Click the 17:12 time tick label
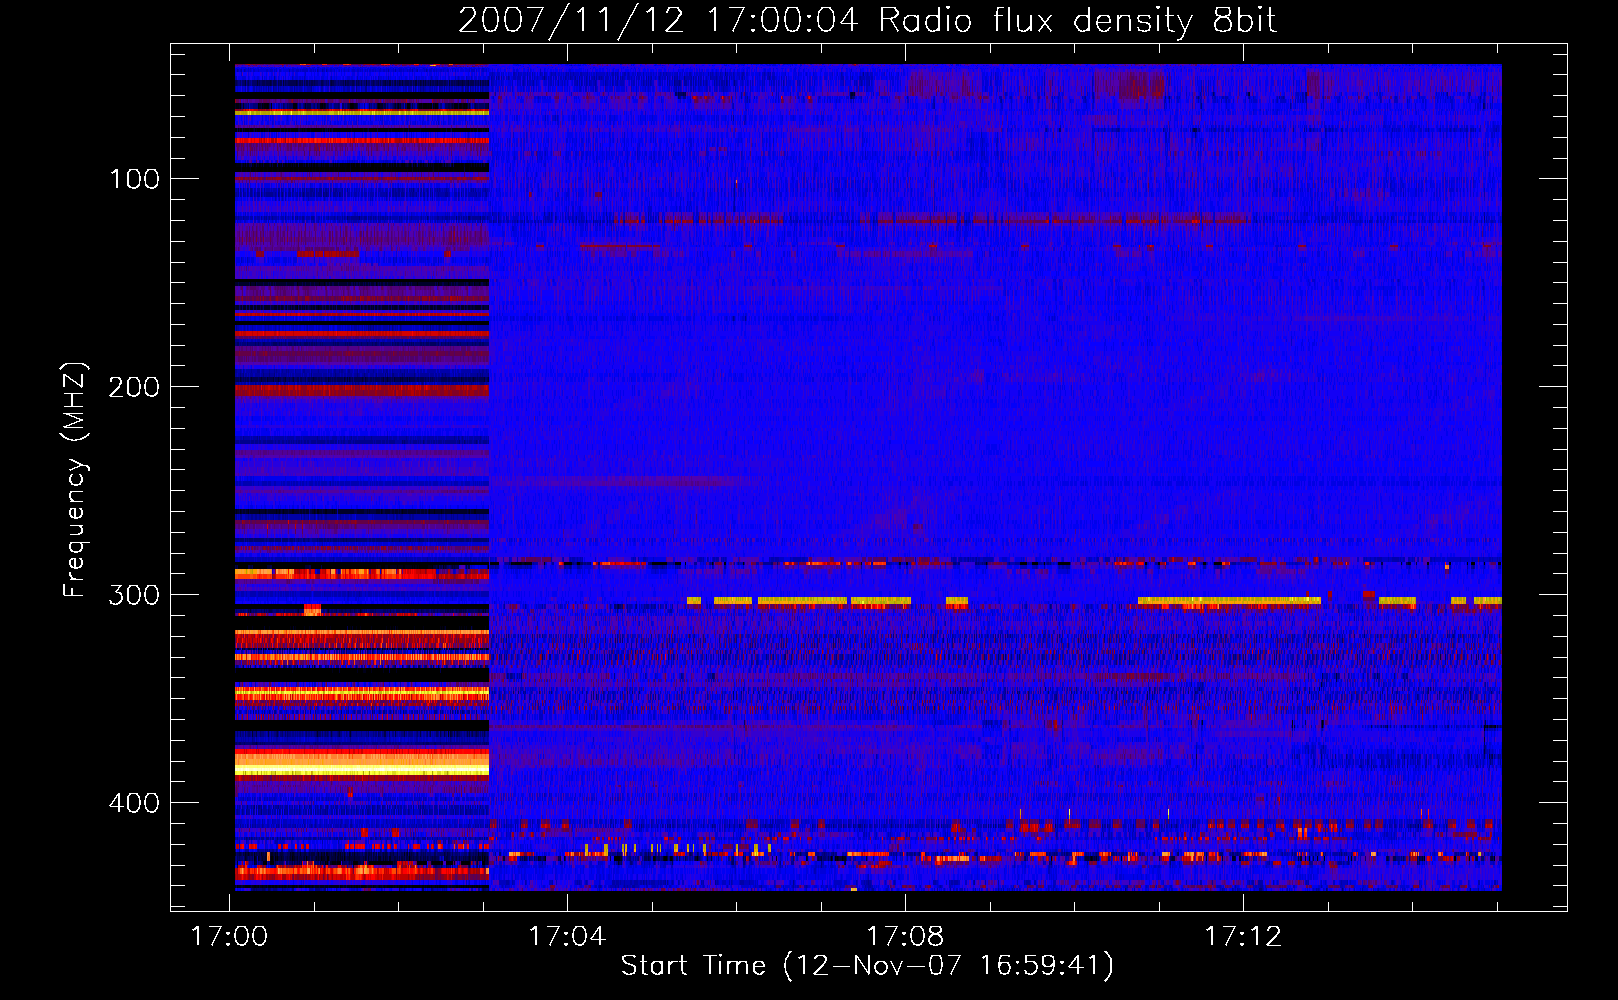Screen dimensions: 1618x1000 click(x=1243, y=936)
